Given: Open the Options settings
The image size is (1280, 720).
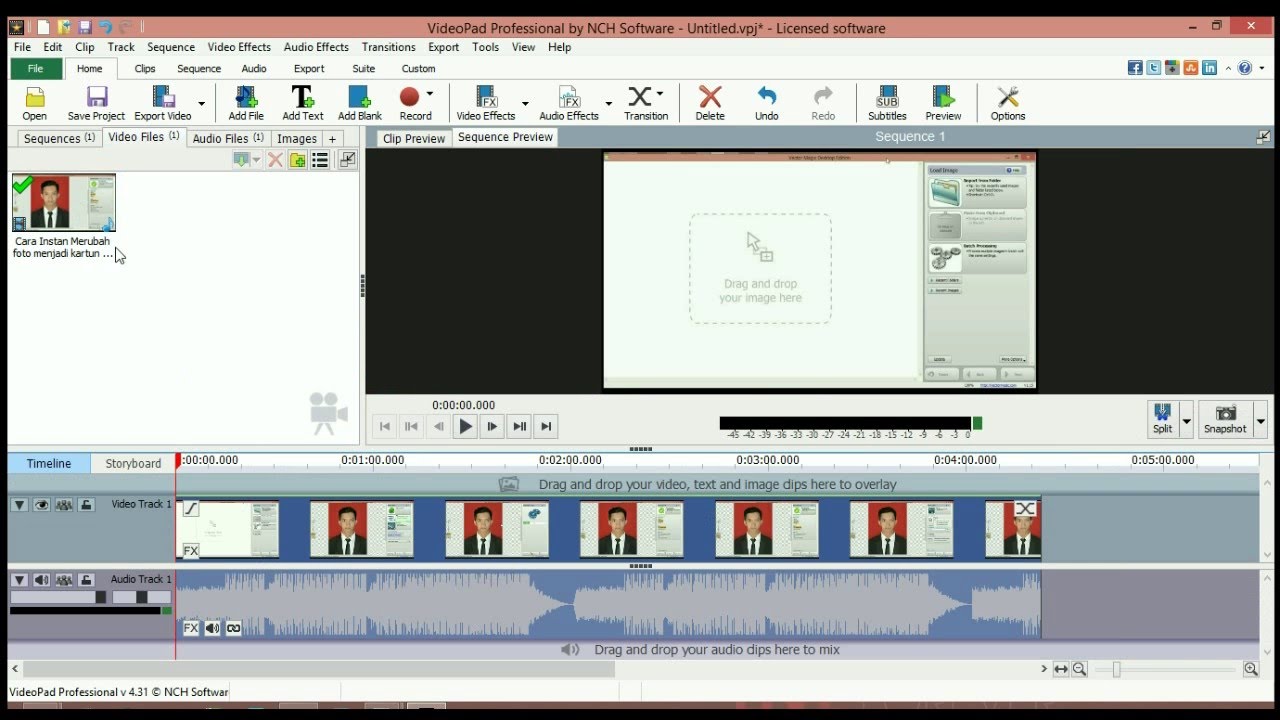Looking at the screenshot, I should [x=1008, y=103].
